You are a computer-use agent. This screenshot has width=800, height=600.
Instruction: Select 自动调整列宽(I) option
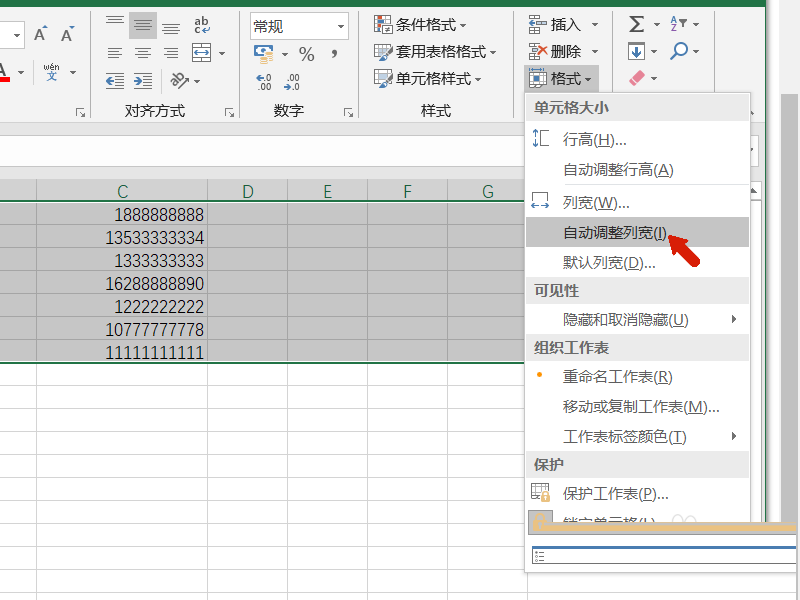(x=637, y=232)
